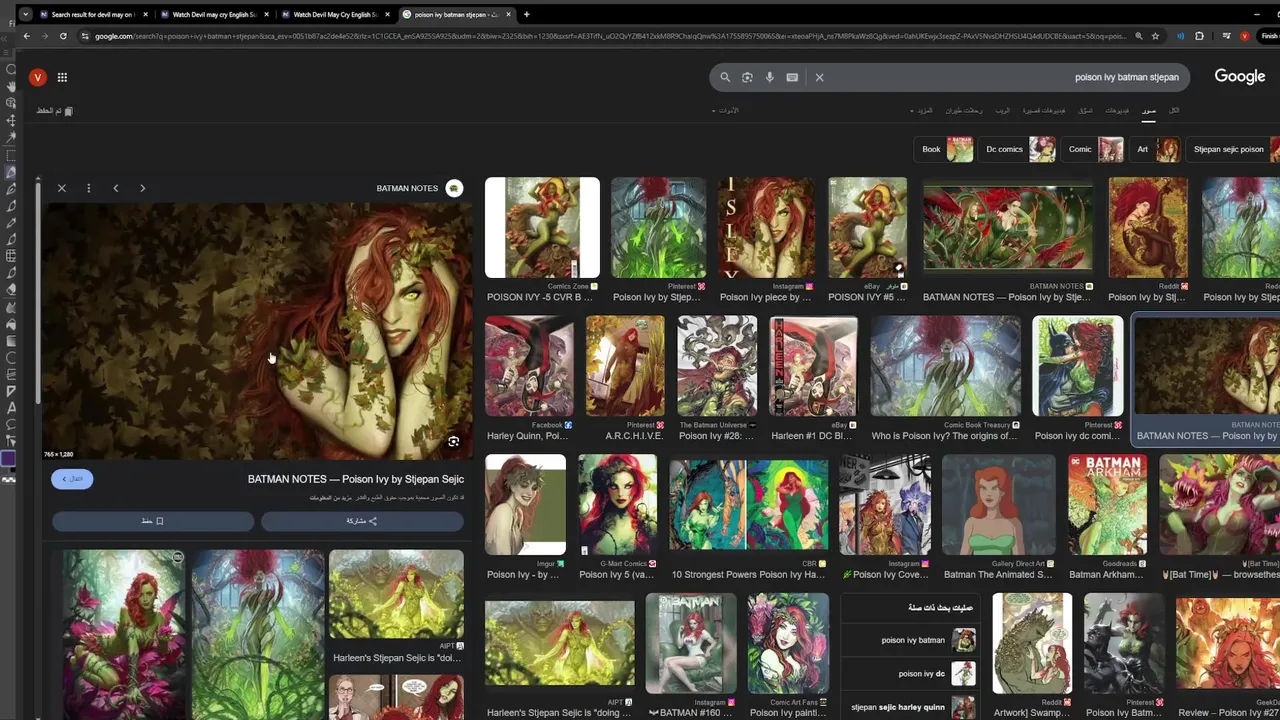
Task: Open search by image camera icon
Action: [747, 77]
